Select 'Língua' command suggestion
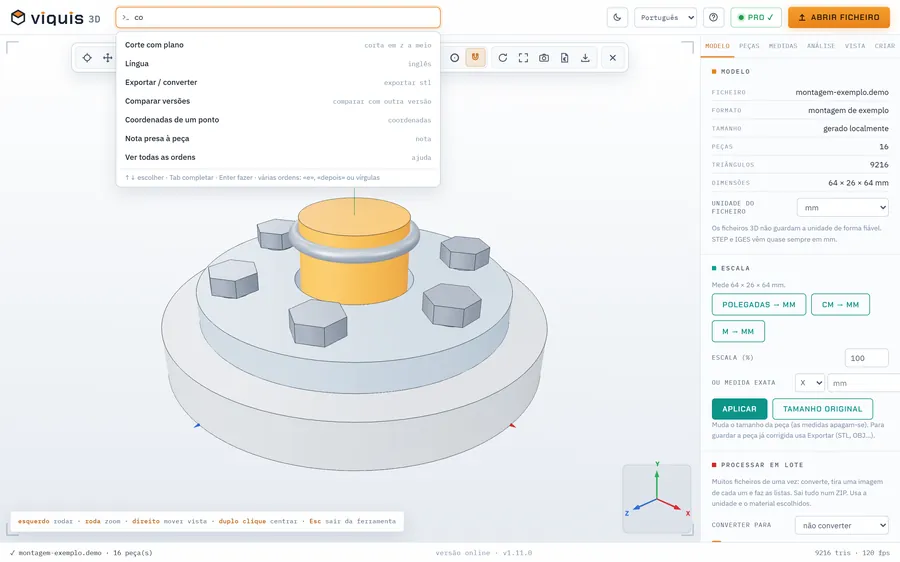The width and height of the screenshot is (900, 562). tap(278, 64)
